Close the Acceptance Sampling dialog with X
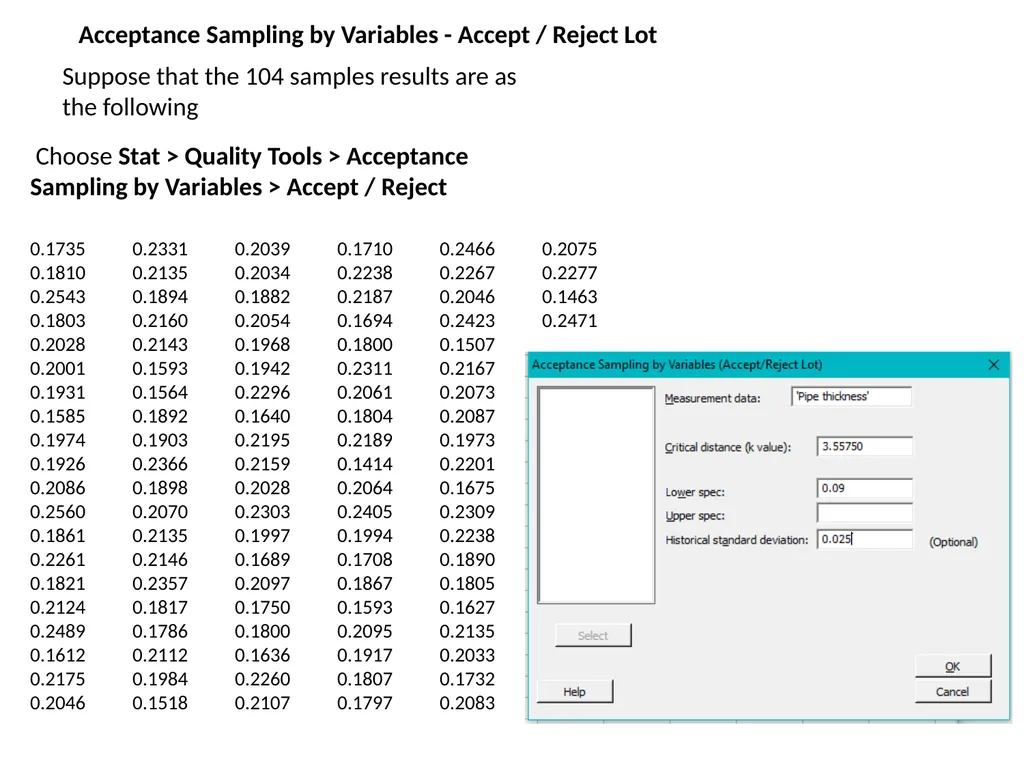The height and width of the screenshot is (768, 1024). [993, 364]
